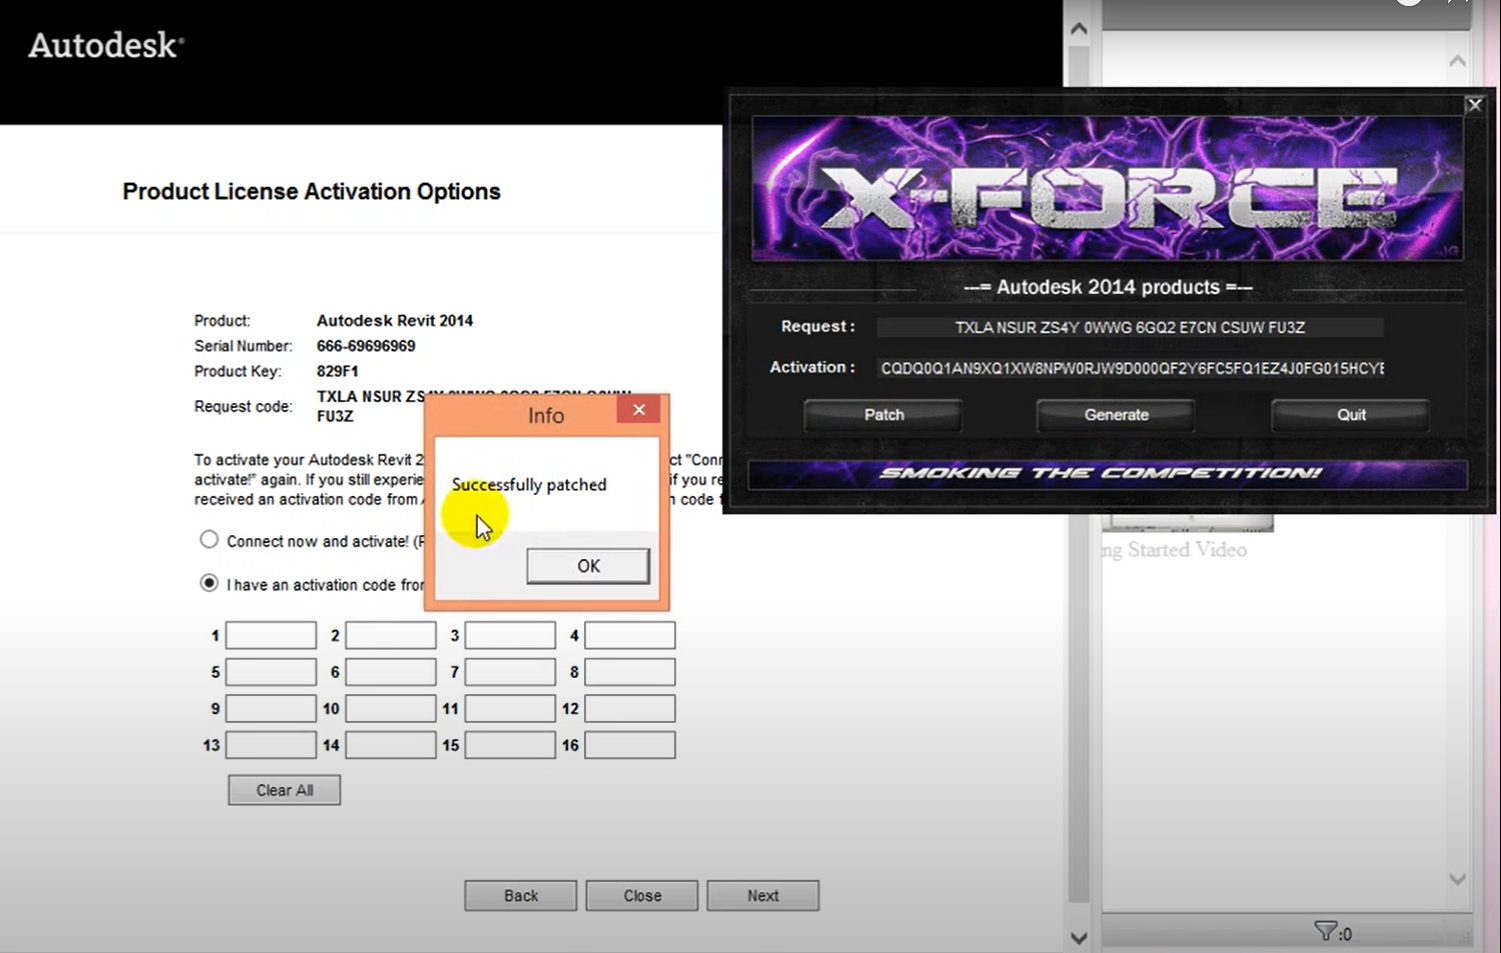Image resolution: width=1501 pixels, height=953 pixels.
Task: Go Back in the activation wizard
Action: click(520, 895)
